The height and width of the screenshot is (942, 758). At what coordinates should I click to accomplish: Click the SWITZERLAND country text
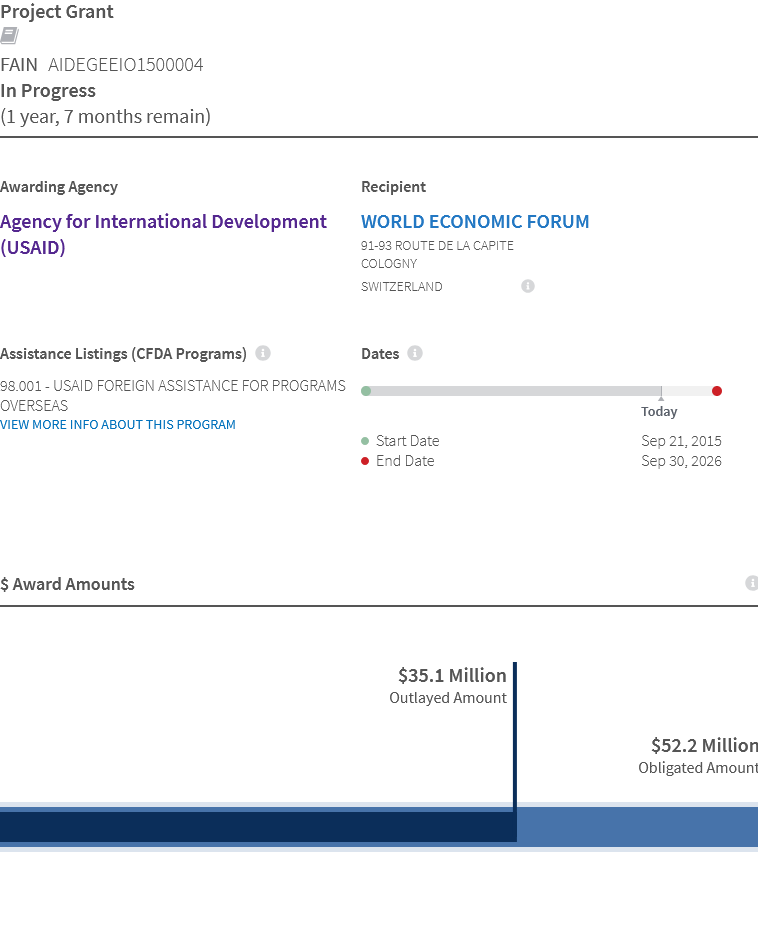click(x=401, y=287)
